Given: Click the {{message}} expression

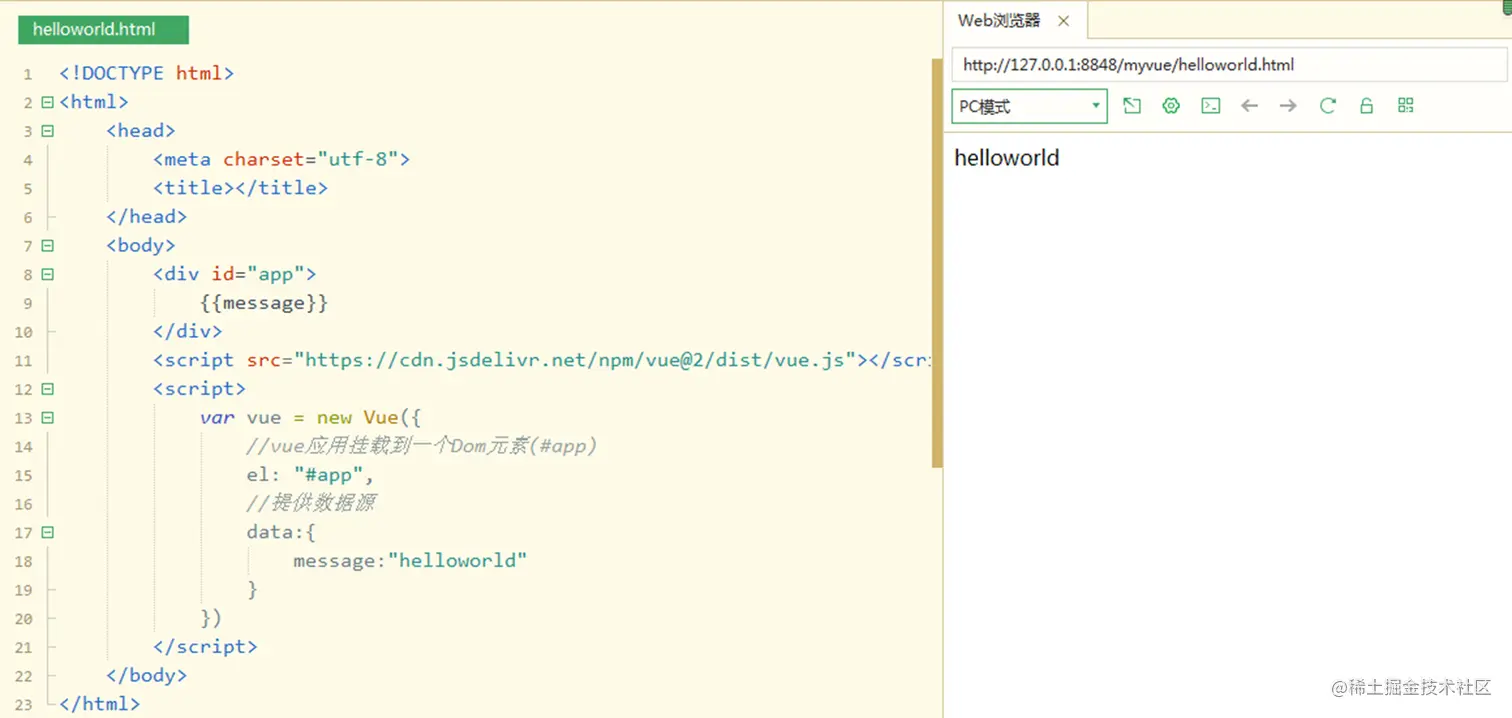Looking at the screenshot, I should pyautogui.click(x=264, y=303).
